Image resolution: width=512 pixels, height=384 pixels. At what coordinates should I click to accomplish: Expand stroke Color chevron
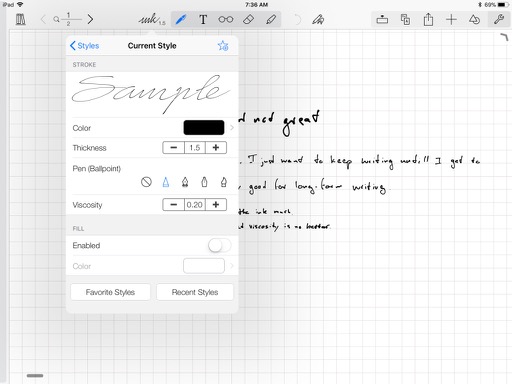coord(232,128)
